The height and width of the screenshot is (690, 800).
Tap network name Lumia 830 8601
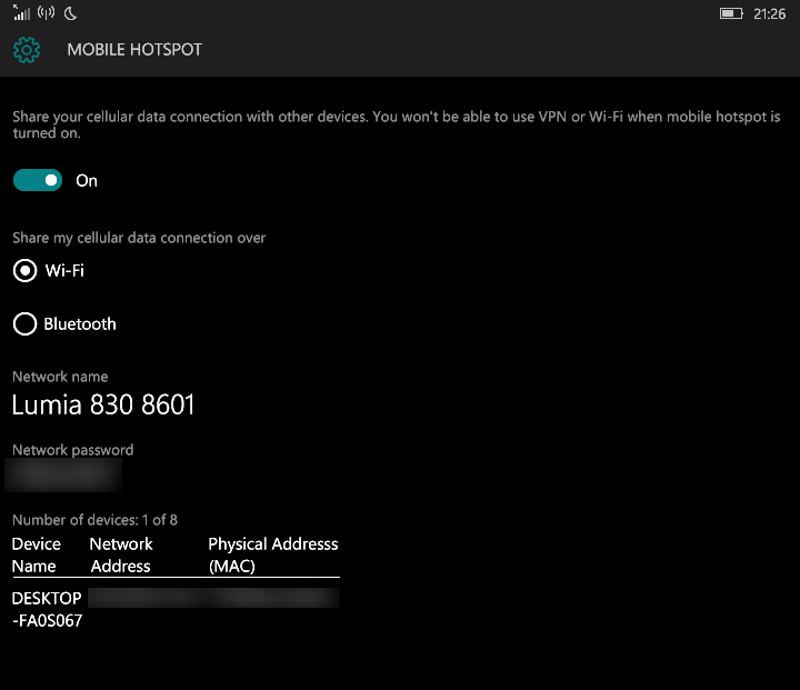[x=103, y=405]
